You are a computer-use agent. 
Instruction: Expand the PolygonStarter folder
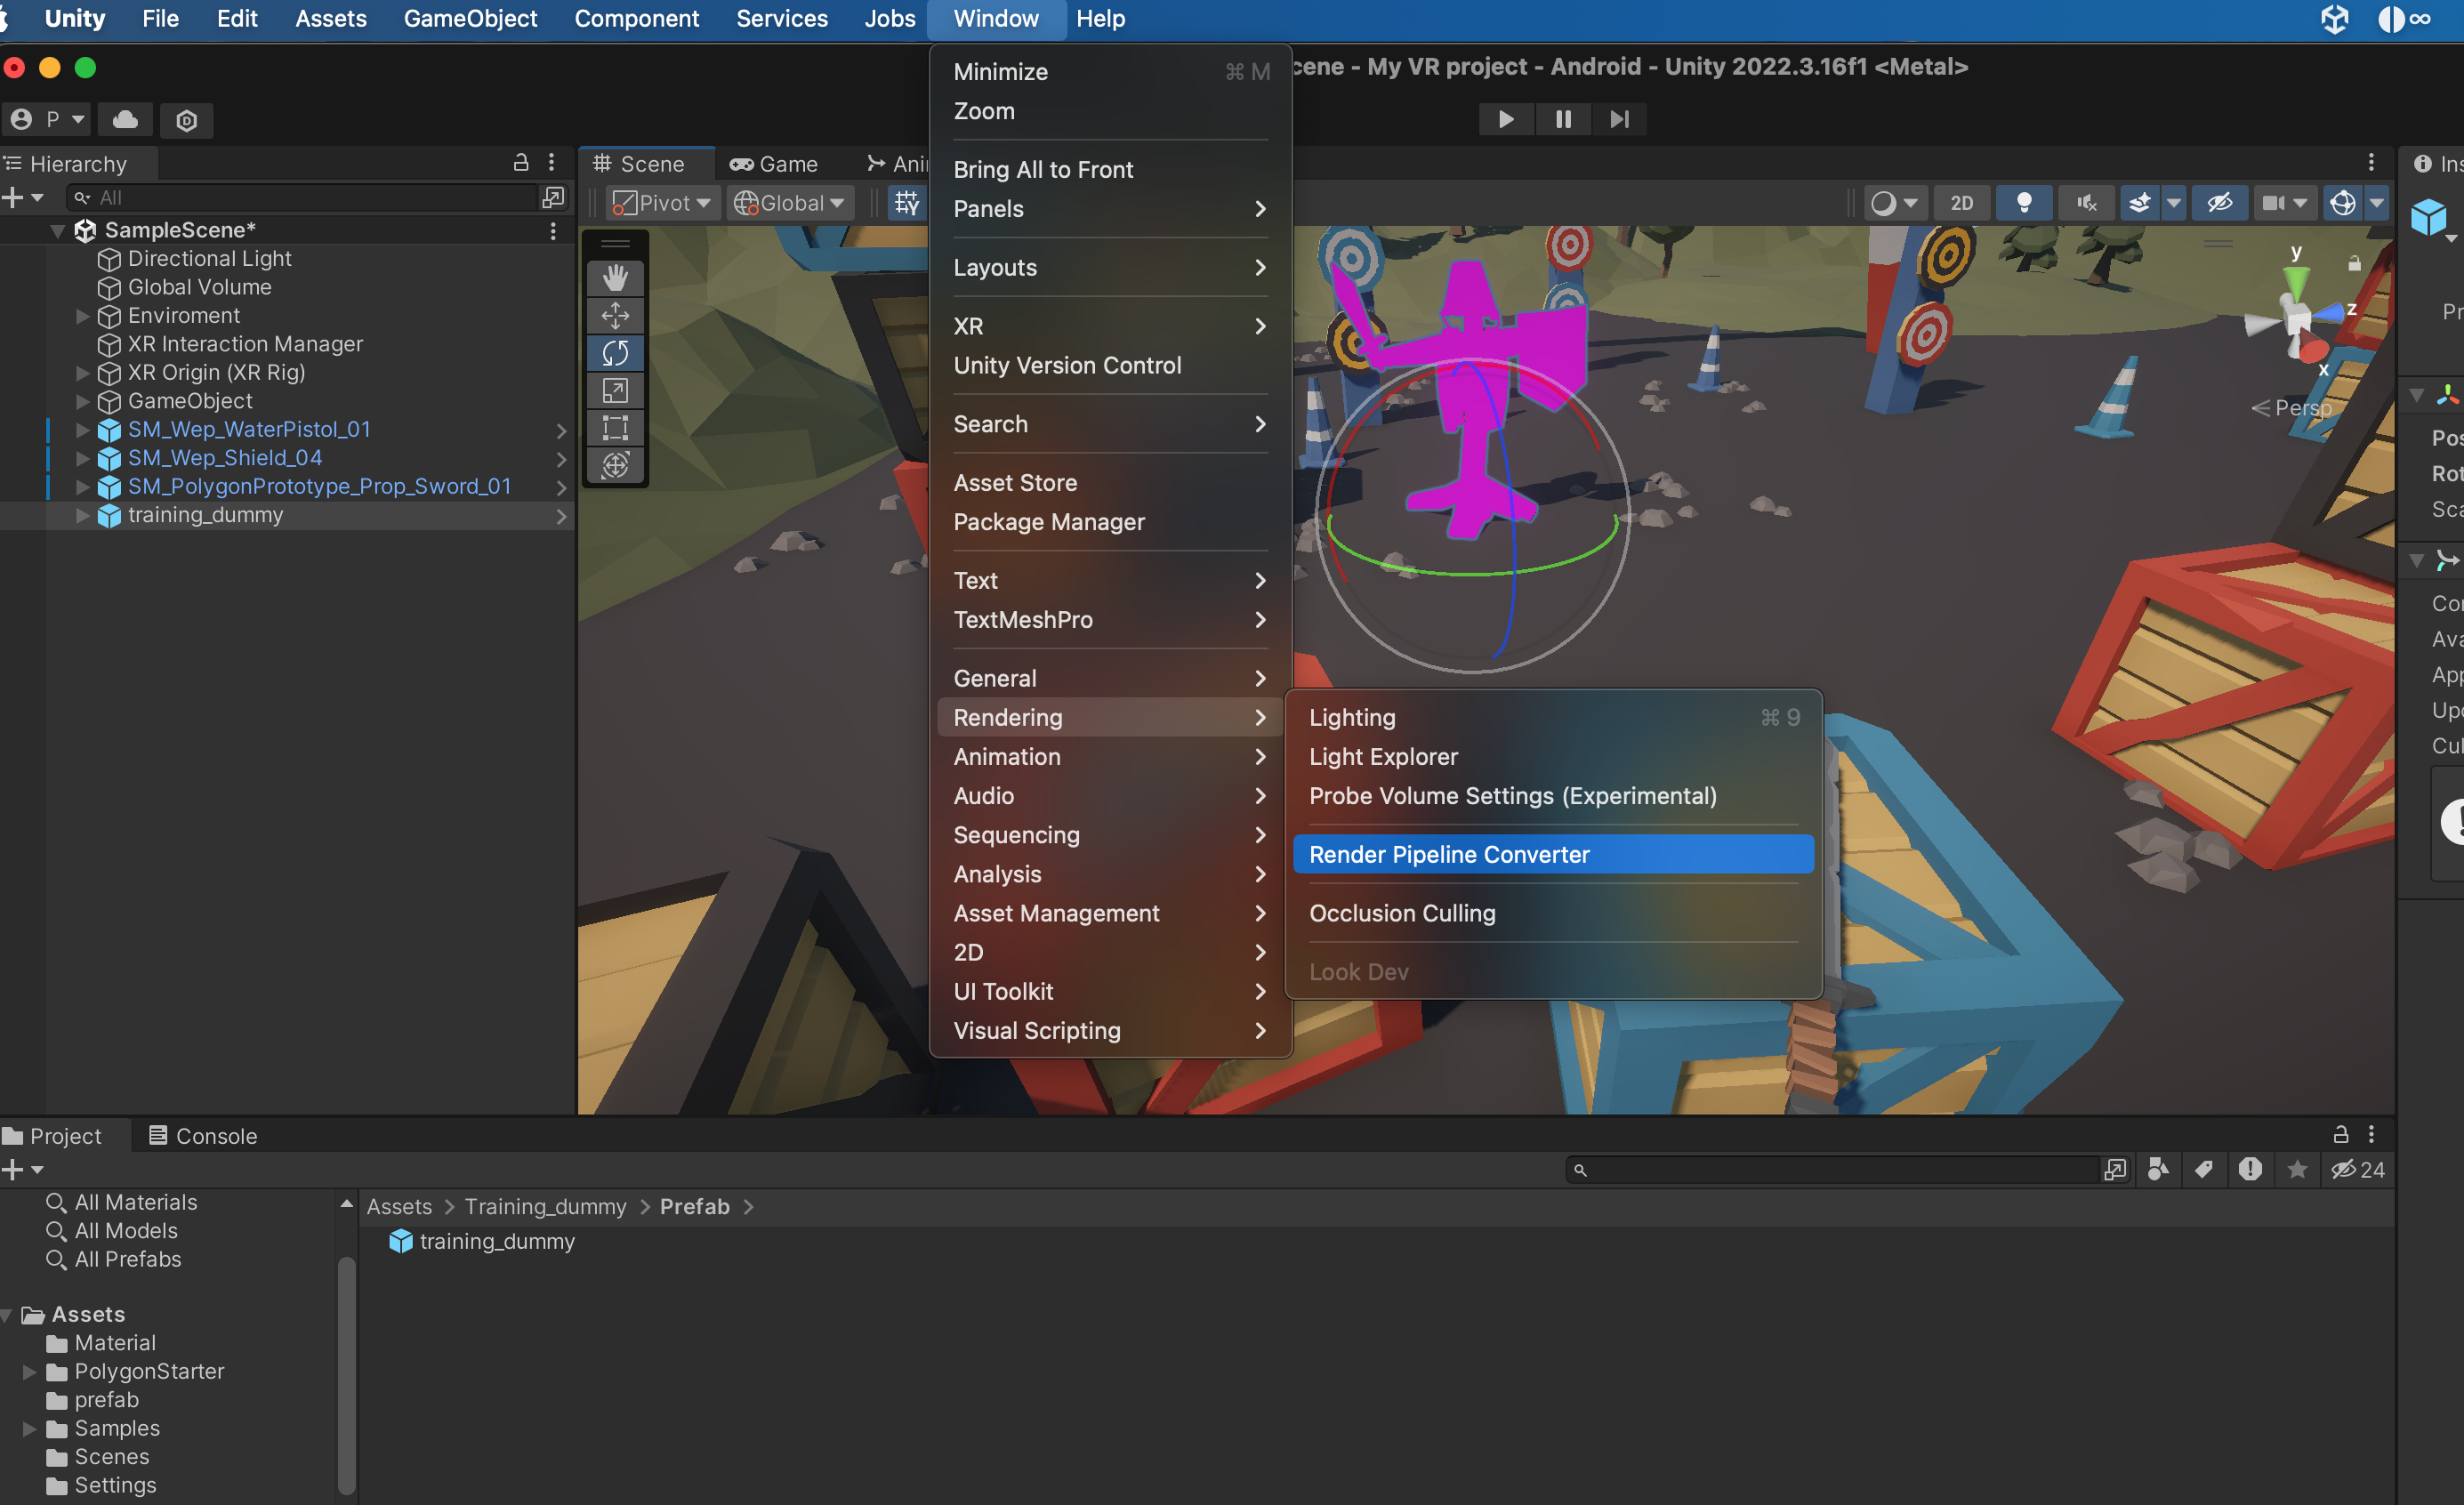pos(30,1372)
